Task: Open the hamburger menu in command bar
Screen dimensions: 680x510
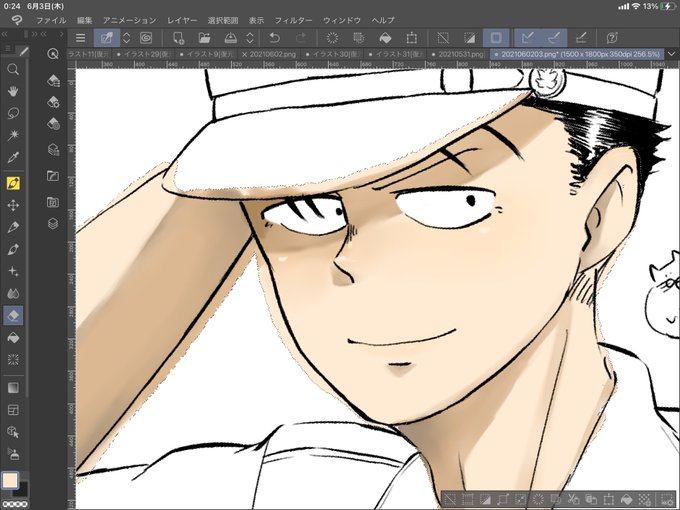Action: [80, 38]
